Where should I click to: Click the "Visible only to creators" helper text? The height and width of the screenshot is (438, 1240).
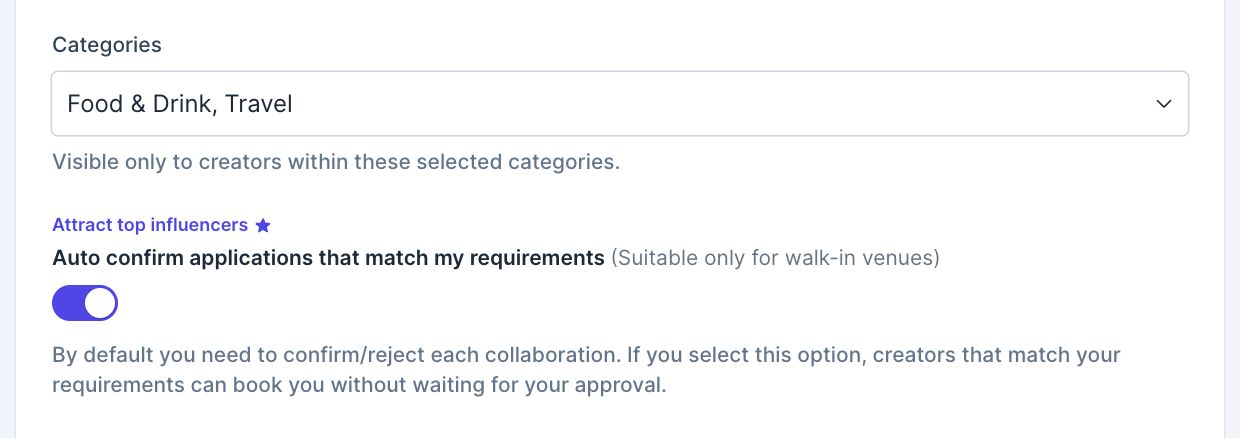(x=170, y=162)
